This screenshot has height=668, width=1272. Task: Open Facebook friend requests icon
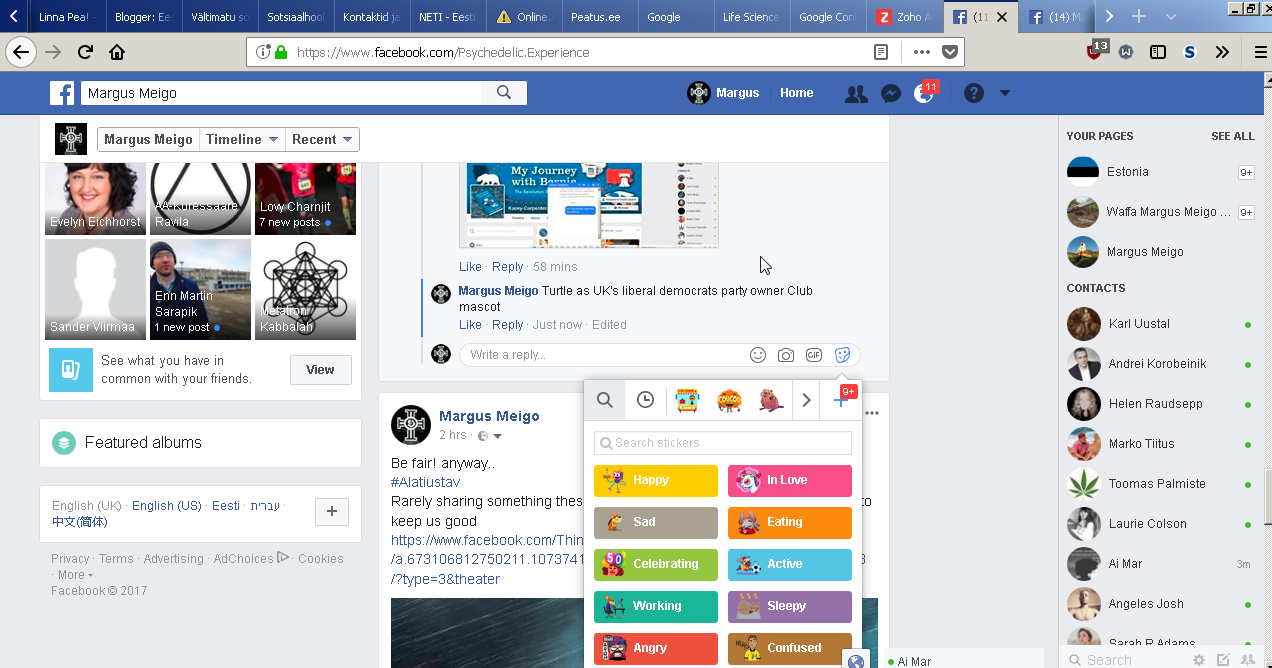tap(856, 93)
